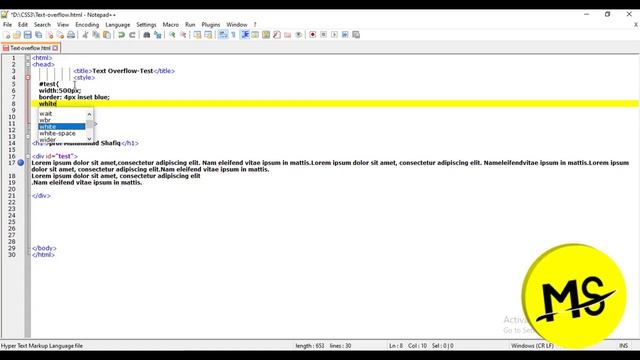This screenshot has height=360, width=640.
Task: Undo the last edit with the green arrow
Action: [121, 35]
